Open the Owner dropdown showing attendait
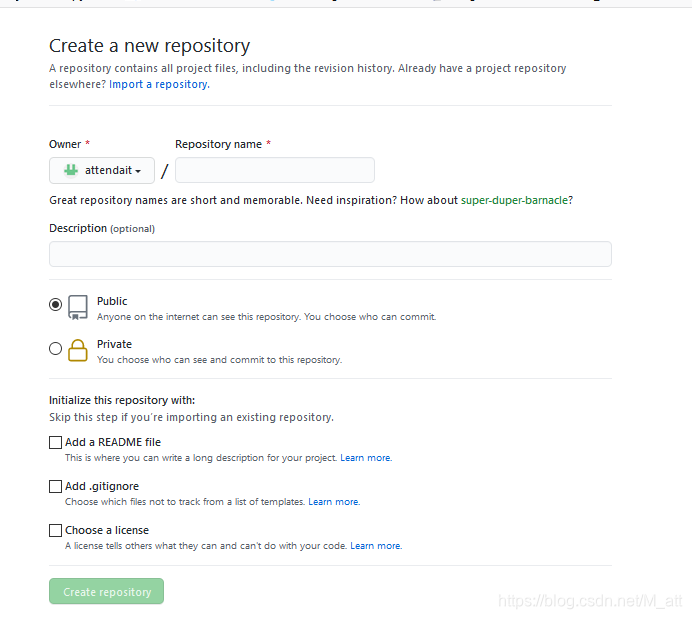 [x=102, y=170]
